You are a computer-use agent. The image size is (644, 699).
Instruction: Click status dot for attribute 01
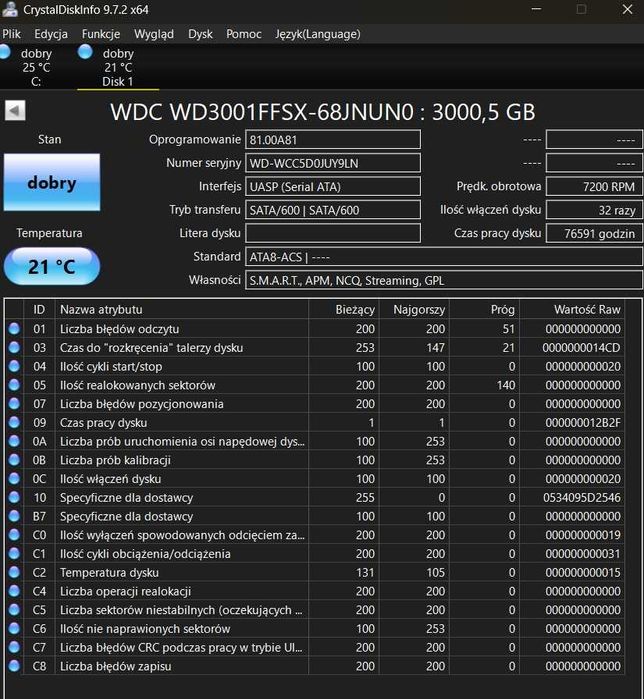[14, 329]
